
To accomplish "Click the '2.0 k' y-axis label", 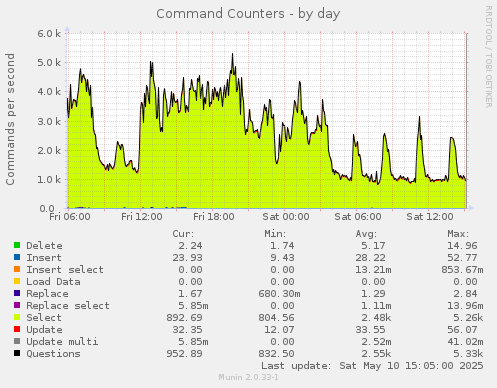I will [x=49, y=150].
